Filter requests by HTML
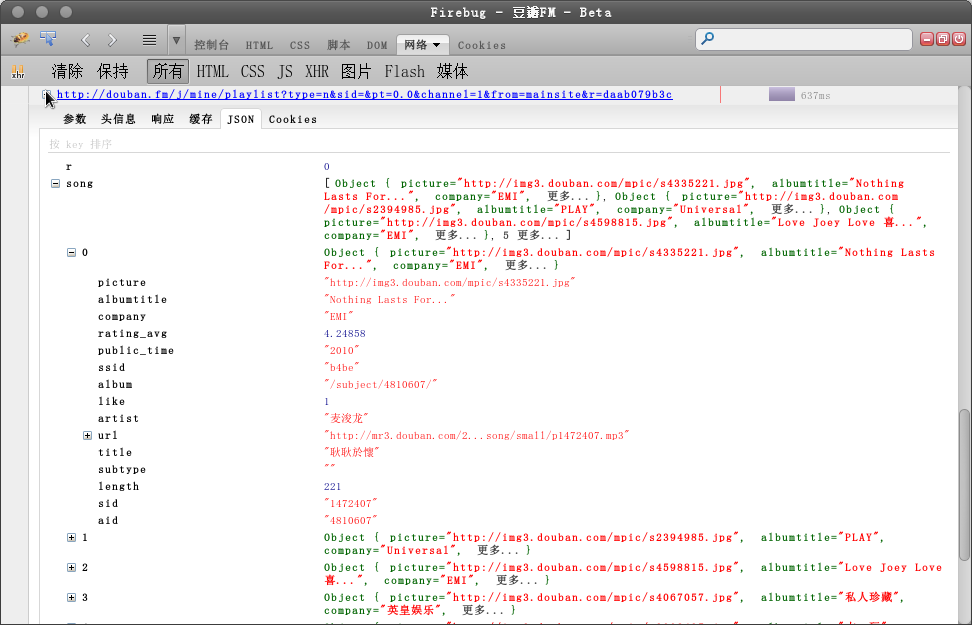Image resolution: width=972 pixels, height=625 pixels. [x=213, y=71]
